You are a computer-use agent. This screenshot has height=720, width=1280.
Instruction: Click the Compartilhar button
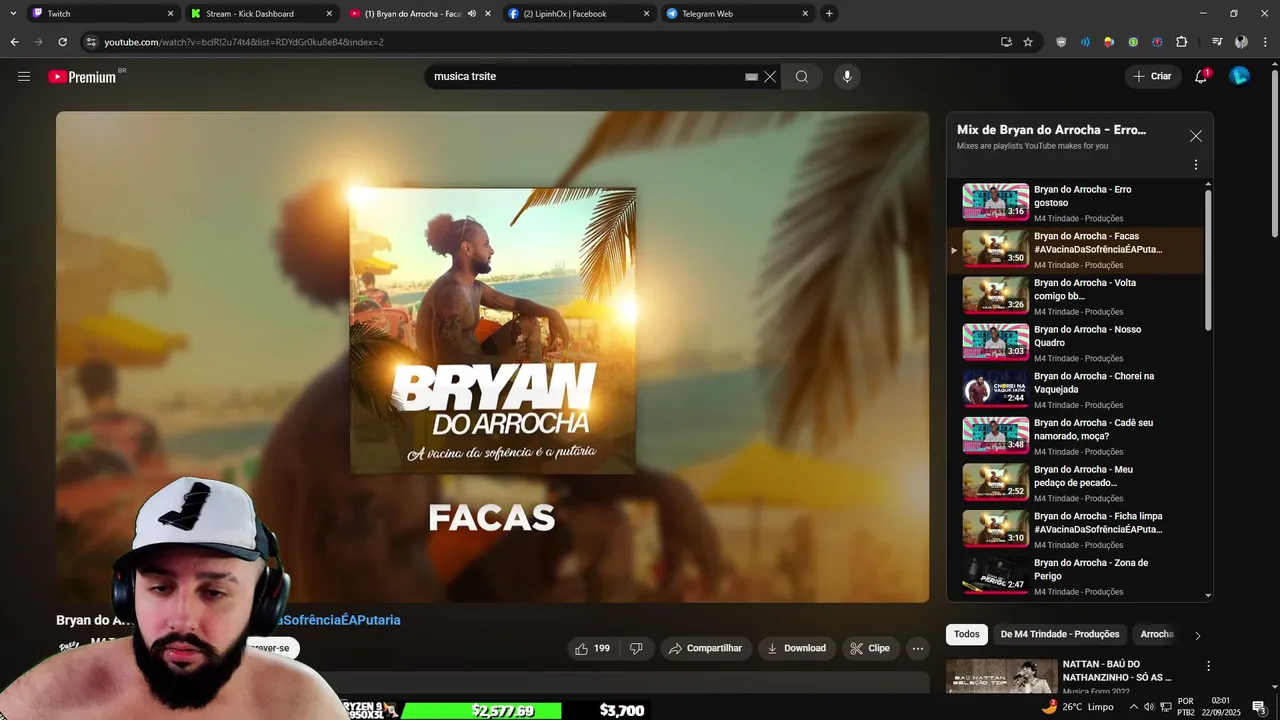tap(706, 648)
